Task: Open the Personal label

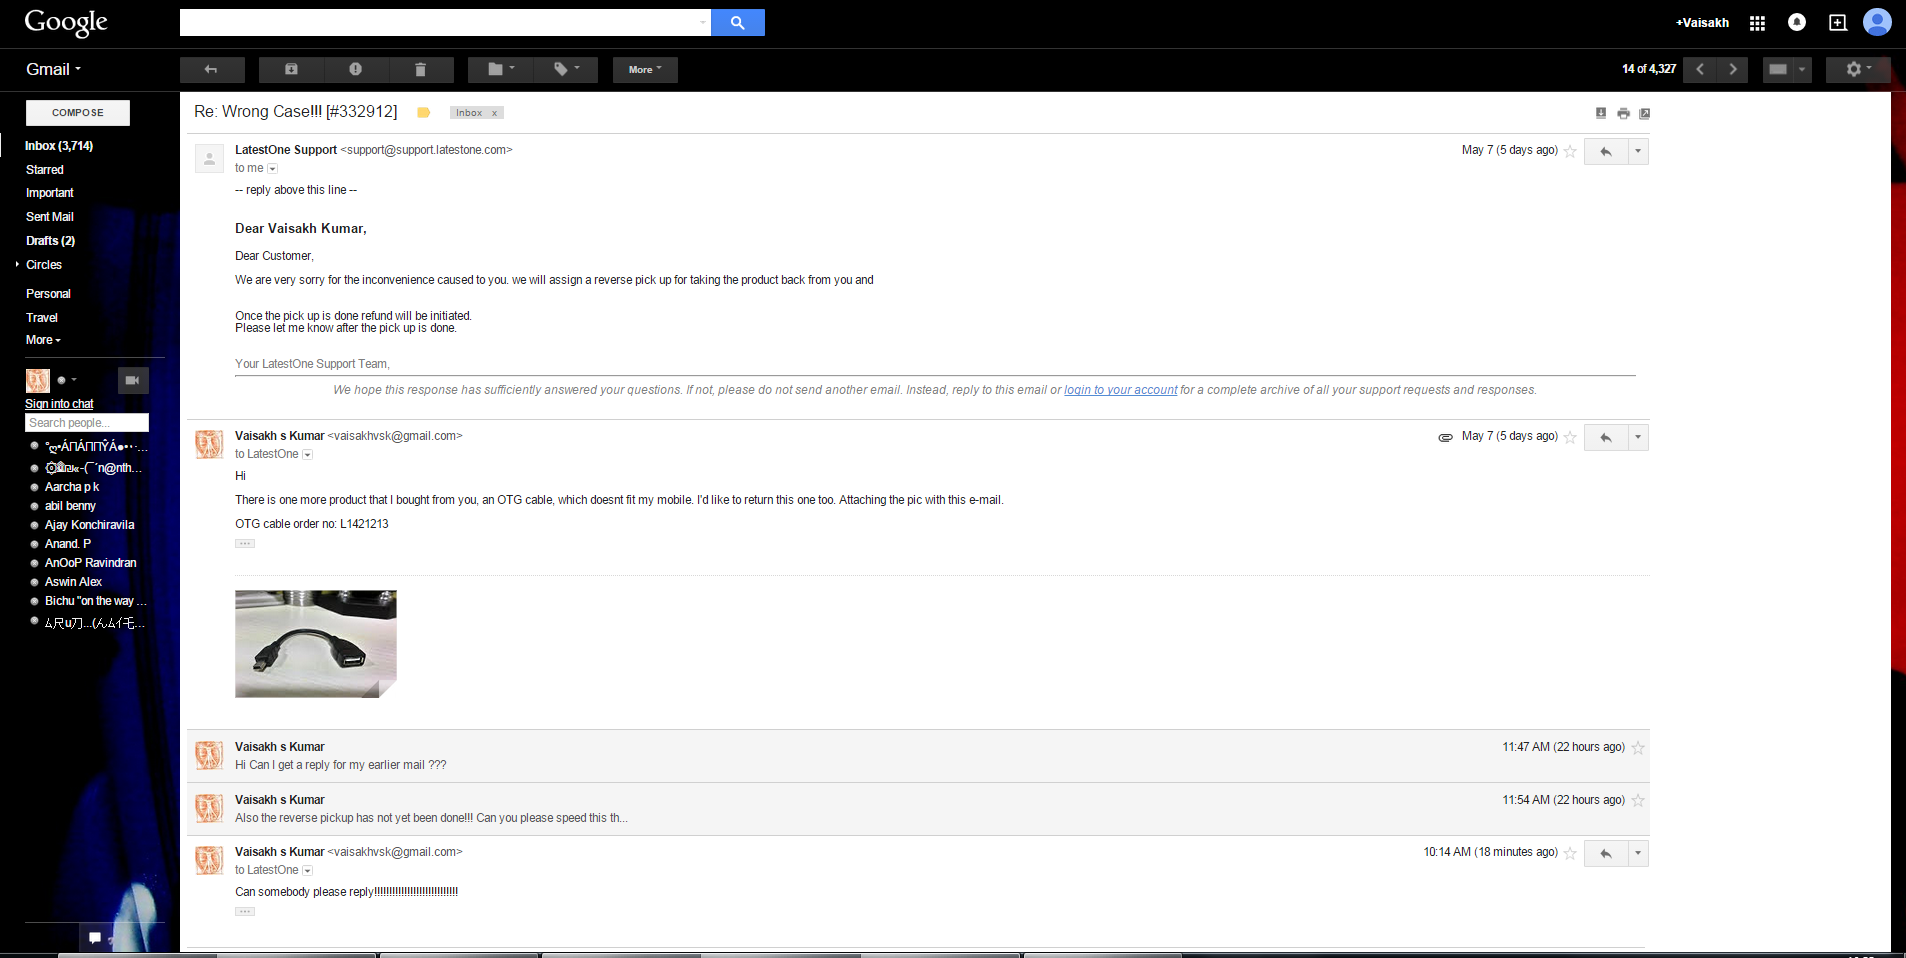Action: coord(48,294)
